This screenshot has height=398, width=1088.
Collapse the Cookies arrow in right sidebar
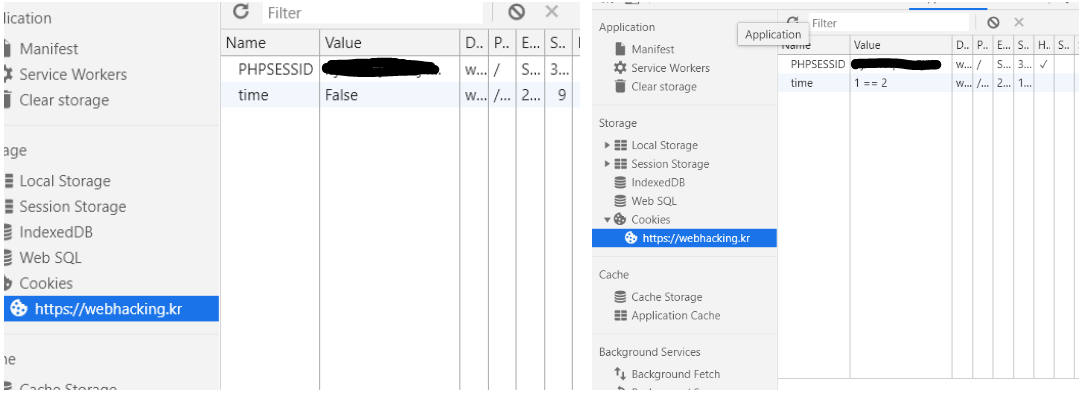607,220
